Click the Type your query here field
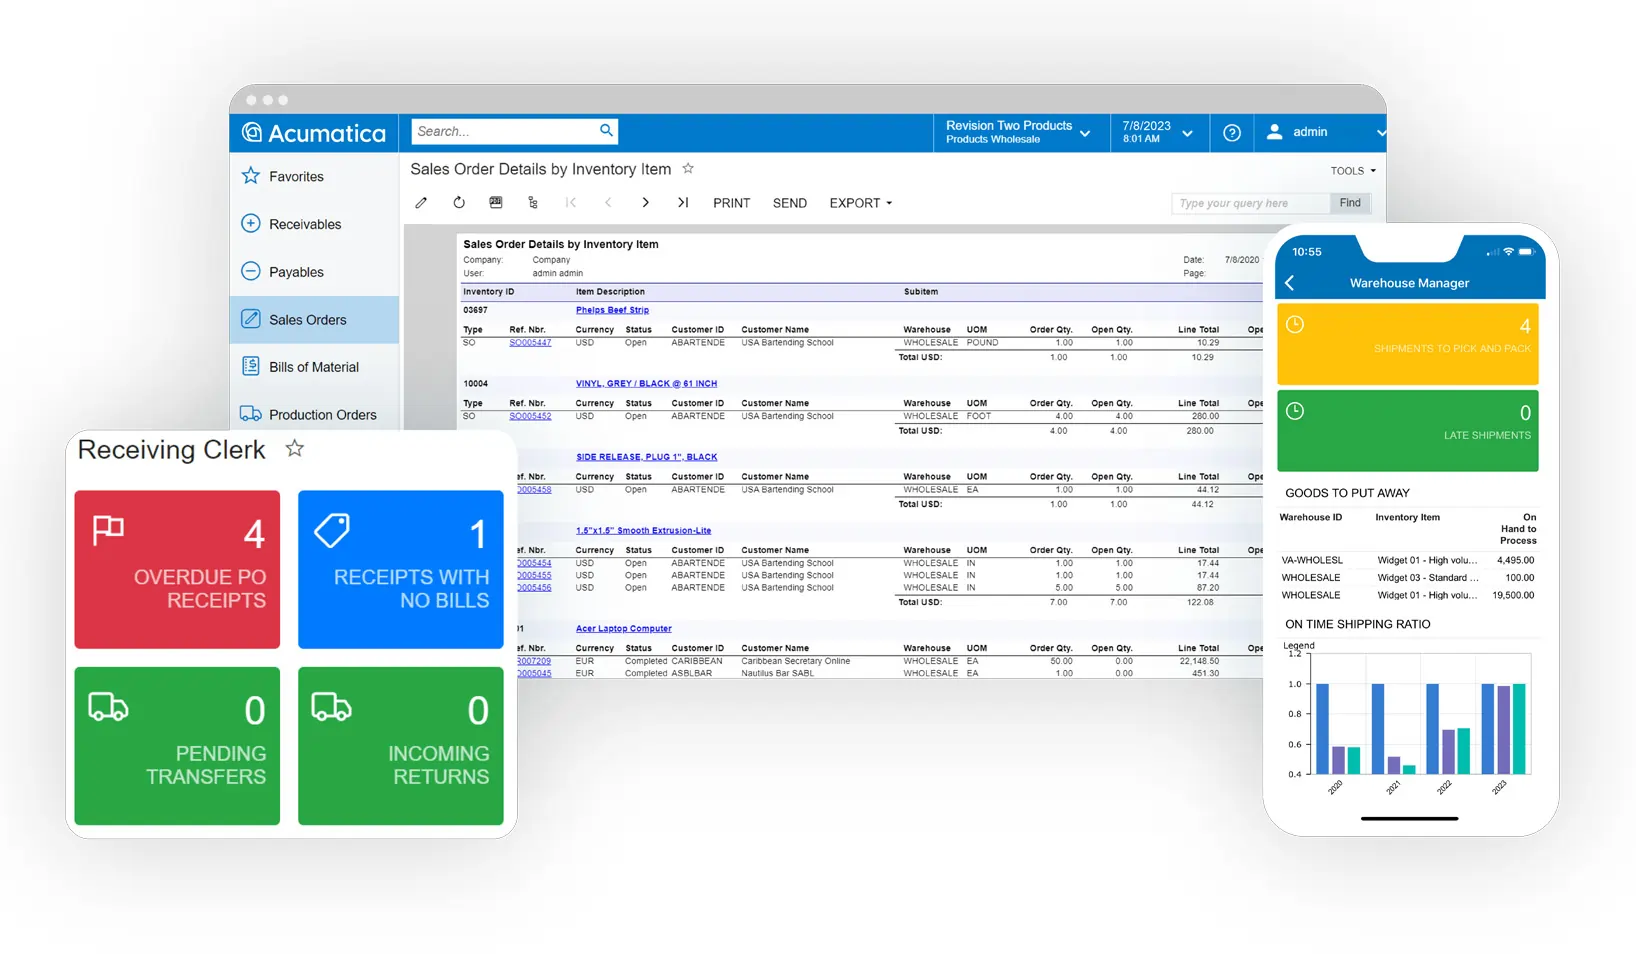 pos(1251,203)
